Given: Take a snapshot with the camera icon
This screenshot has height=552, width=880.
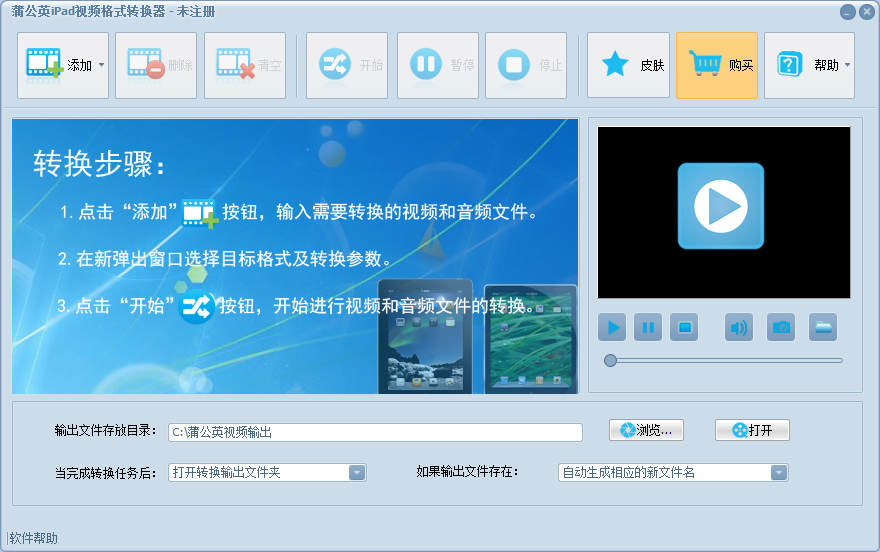Looking at the screenshot, I should (781, 327).
